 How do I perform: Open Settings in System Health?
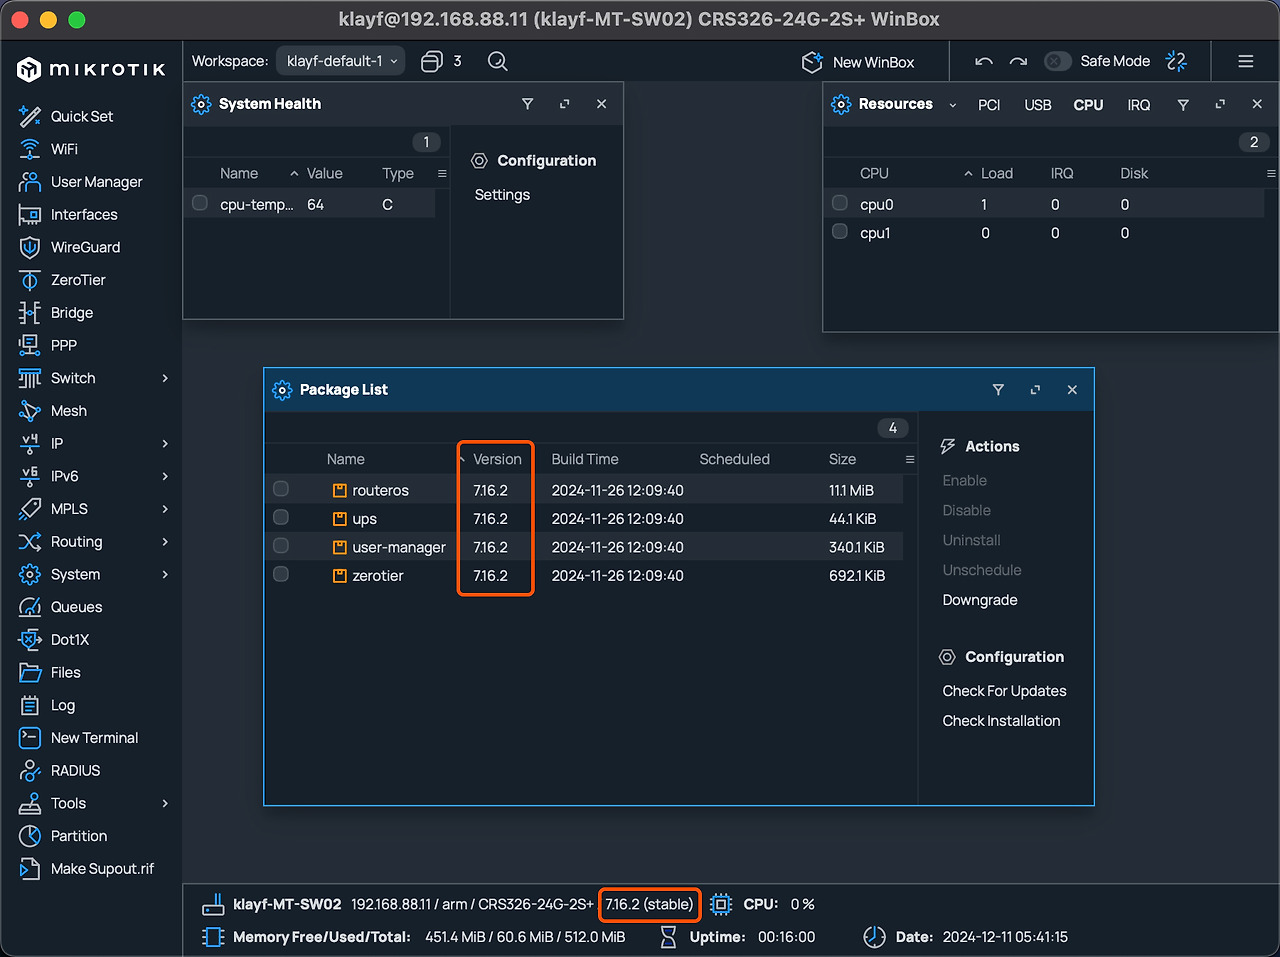point(502,195)
